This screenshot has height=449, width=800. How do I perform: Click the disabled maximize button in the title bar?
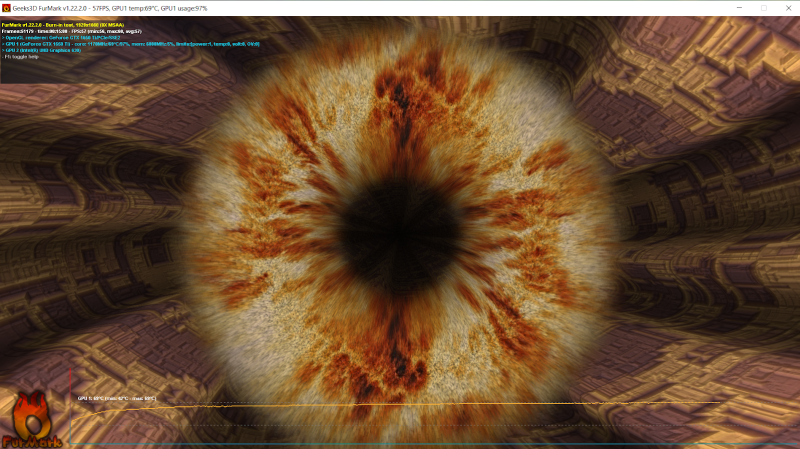tap(764, 8)
